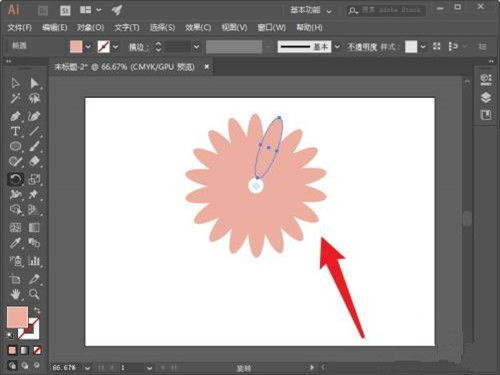
Task: Select the Paintbrush tool
Action: [x=34, y=146]
